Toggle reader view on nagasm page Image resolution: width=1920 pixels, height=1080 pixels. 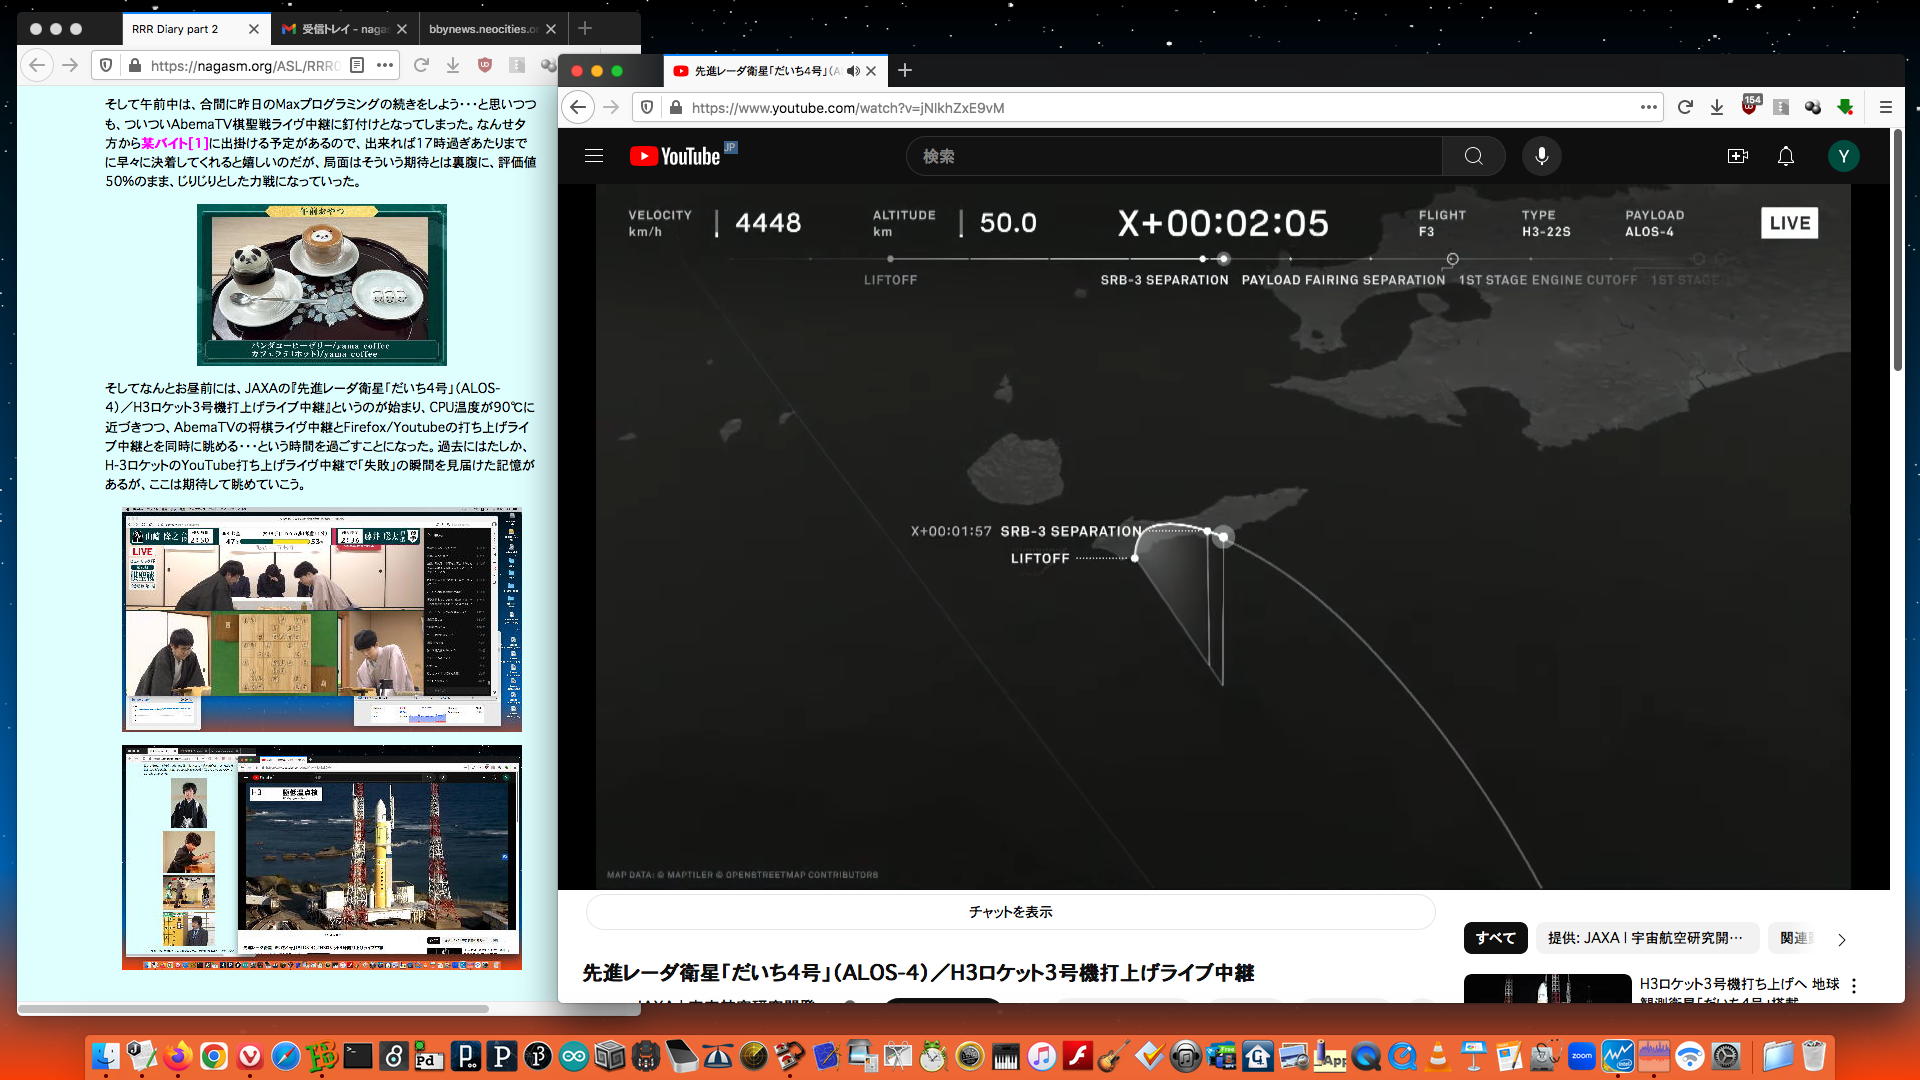pyautogui.click(x=357, y=66)
